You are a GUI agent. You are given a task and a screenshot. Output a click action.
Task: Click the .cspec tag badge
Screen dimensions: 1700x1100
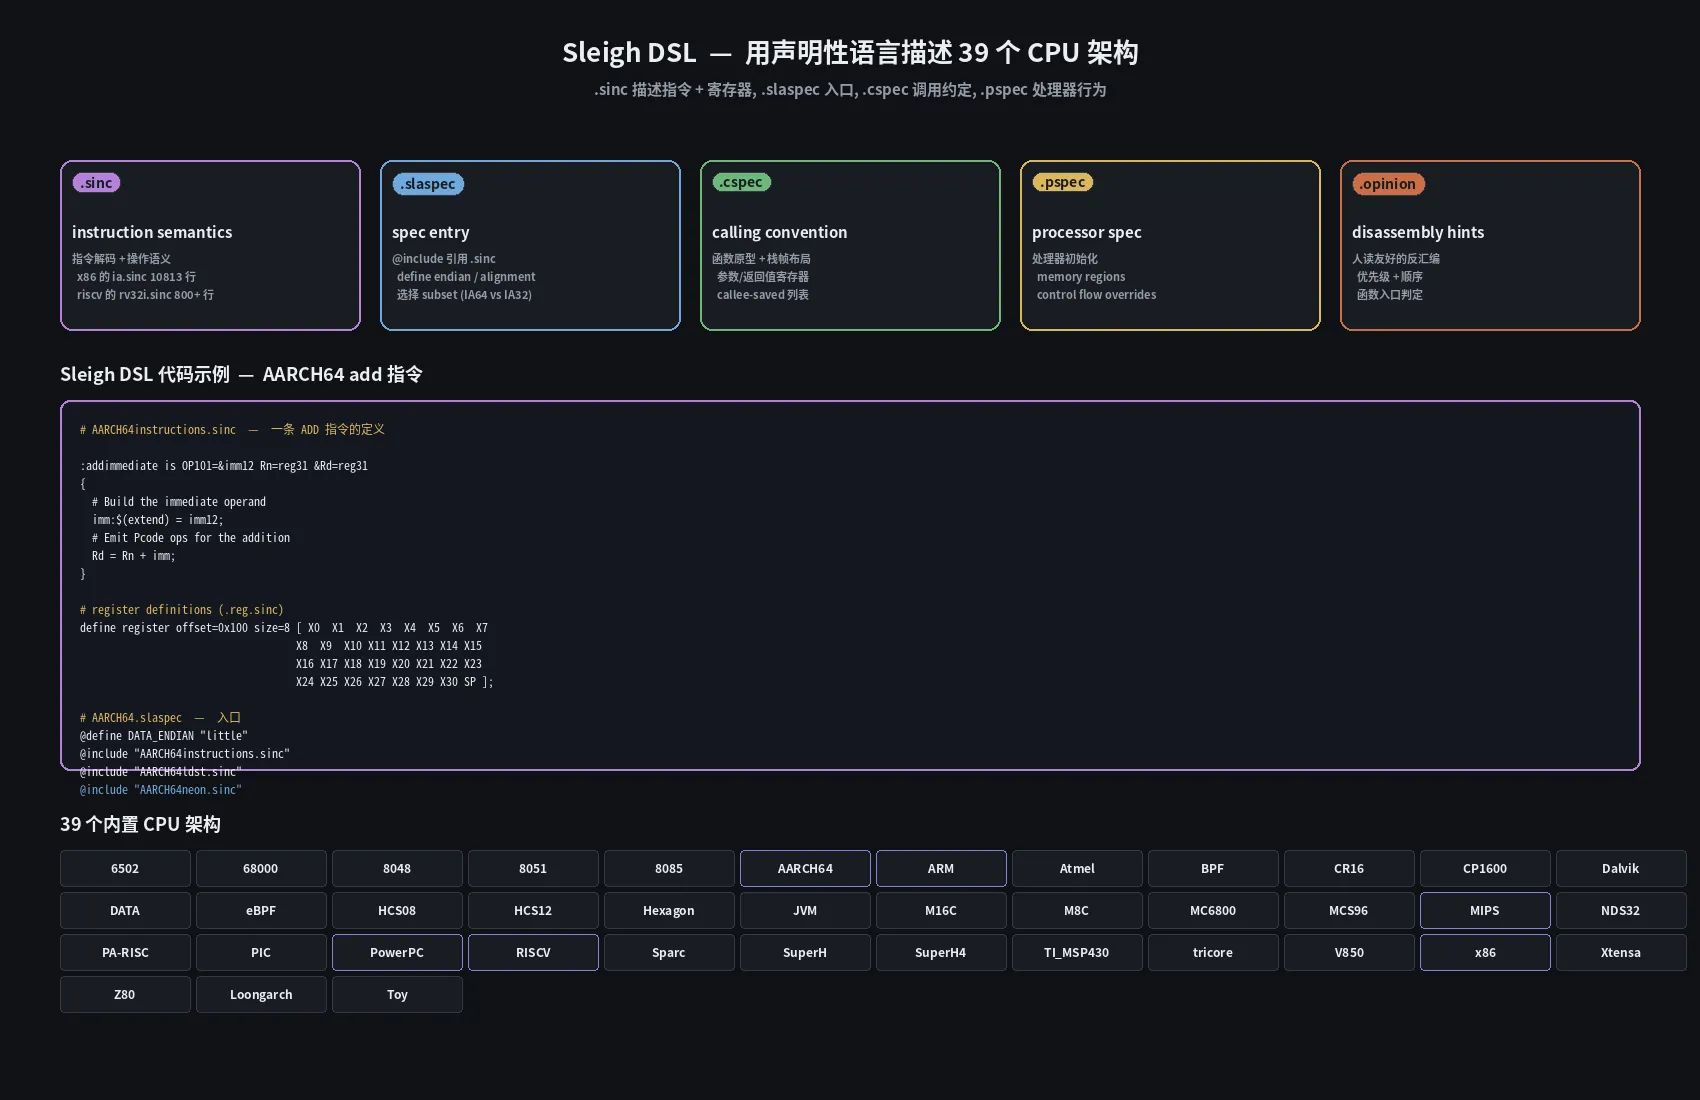[x=741, y=182]
